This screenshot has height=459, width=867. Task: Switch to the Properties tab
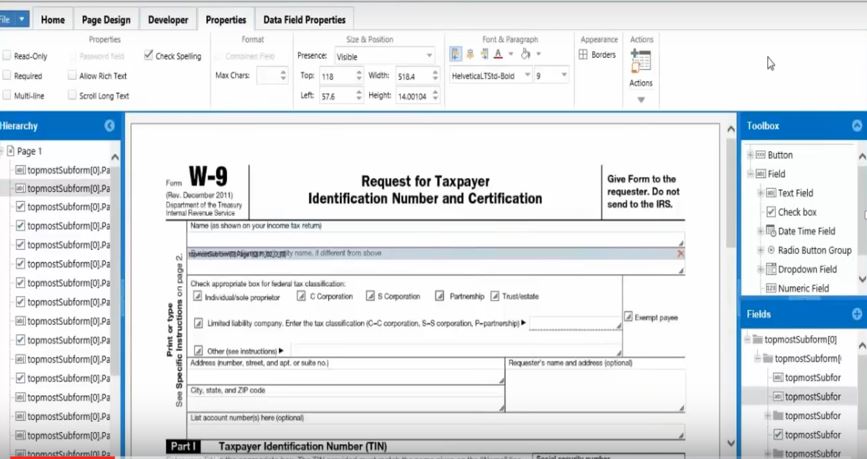click(x=226, y=20)
